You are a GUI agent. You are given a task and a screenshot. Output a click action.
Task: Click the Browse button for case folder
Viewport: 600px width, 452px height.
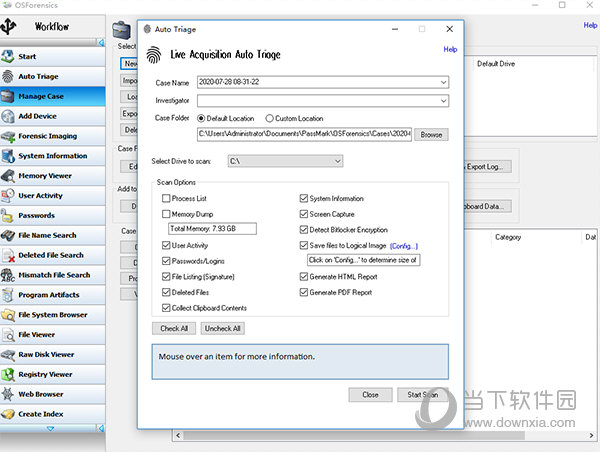click(431, 135)
